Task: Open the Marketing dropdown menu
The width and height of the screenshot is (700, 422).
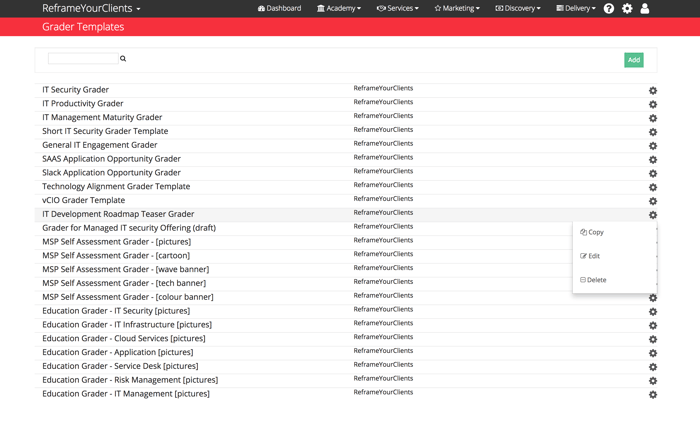Action: [457, 8]
